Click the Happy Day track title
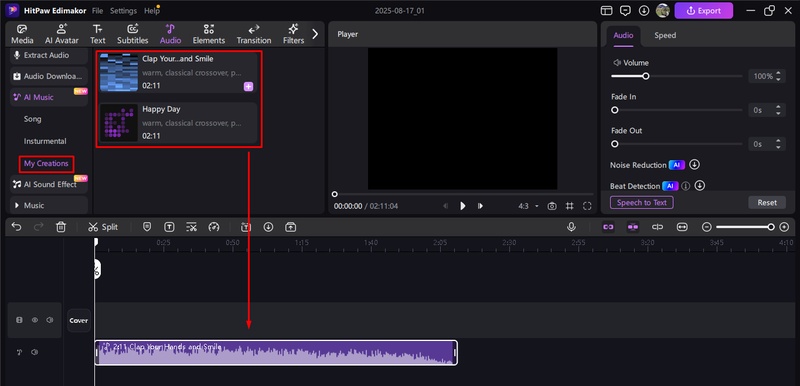The width and height of the screenshot is (800, 386). [x=161, y=109]
